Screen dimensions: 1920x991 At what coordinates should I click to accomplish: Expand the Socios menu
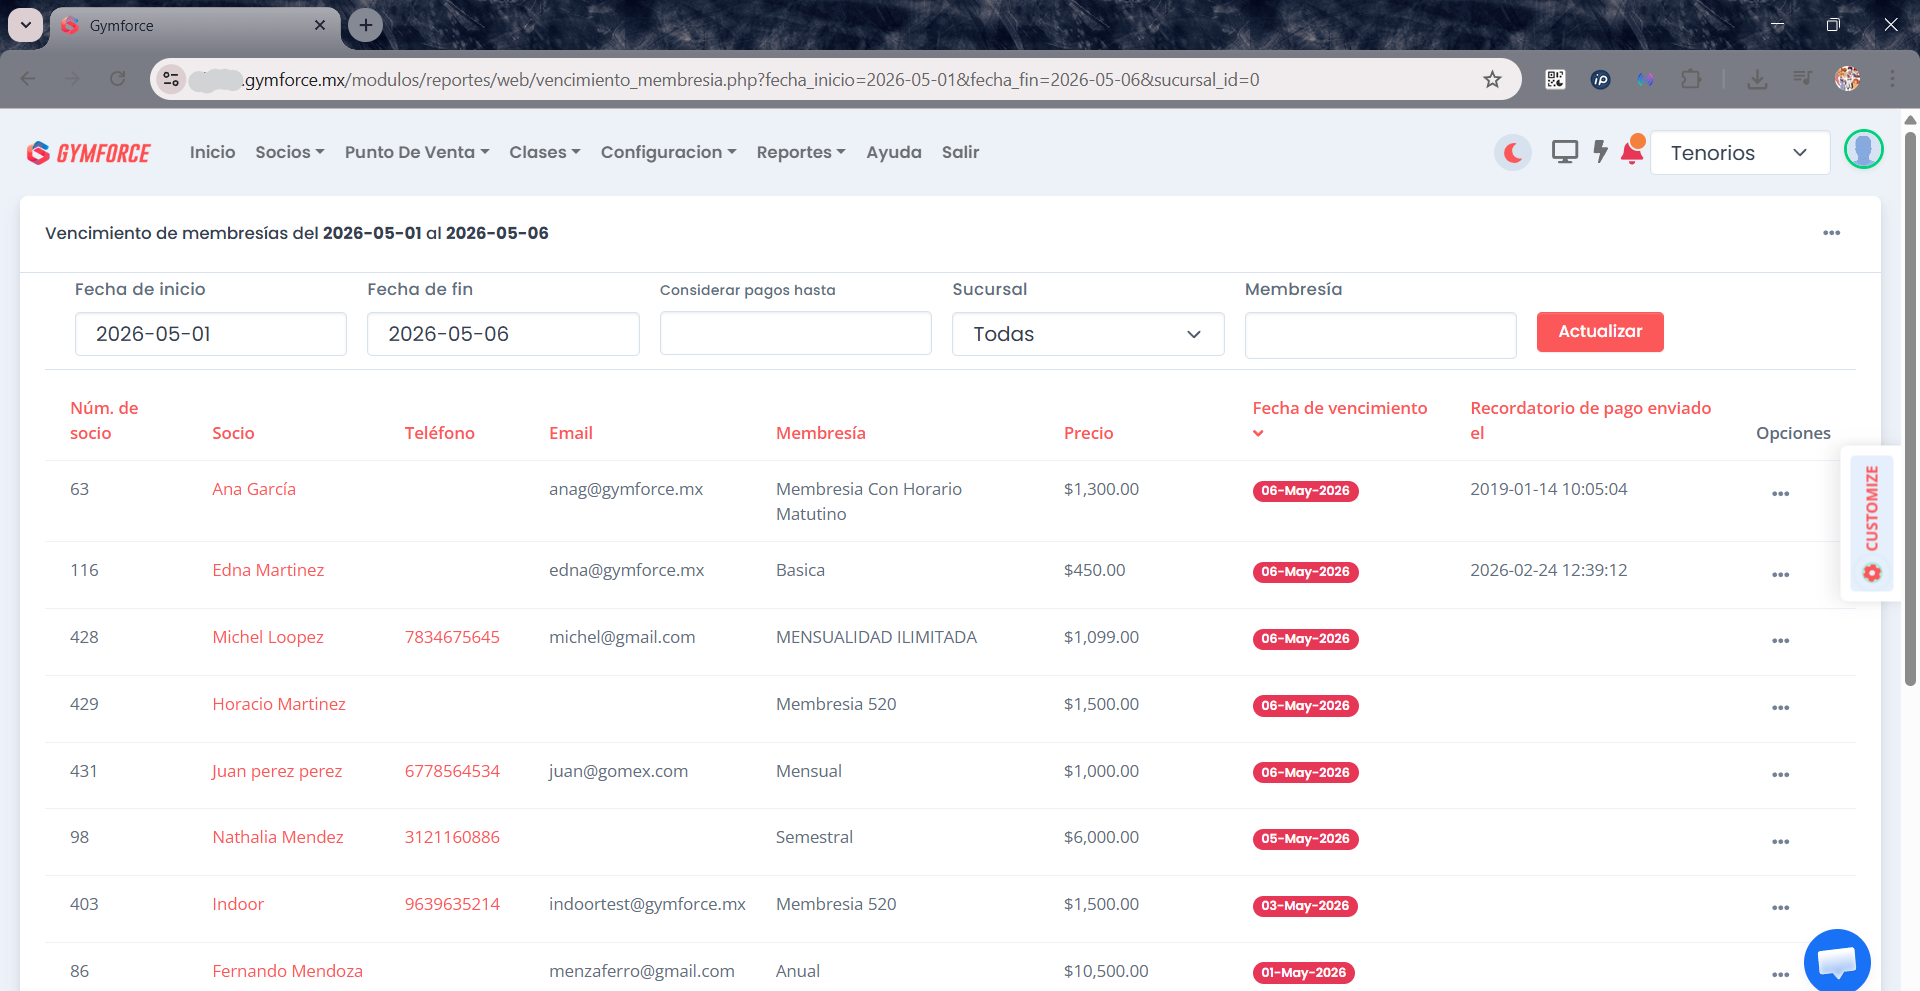pyautogui.click(x=290, y=152)
